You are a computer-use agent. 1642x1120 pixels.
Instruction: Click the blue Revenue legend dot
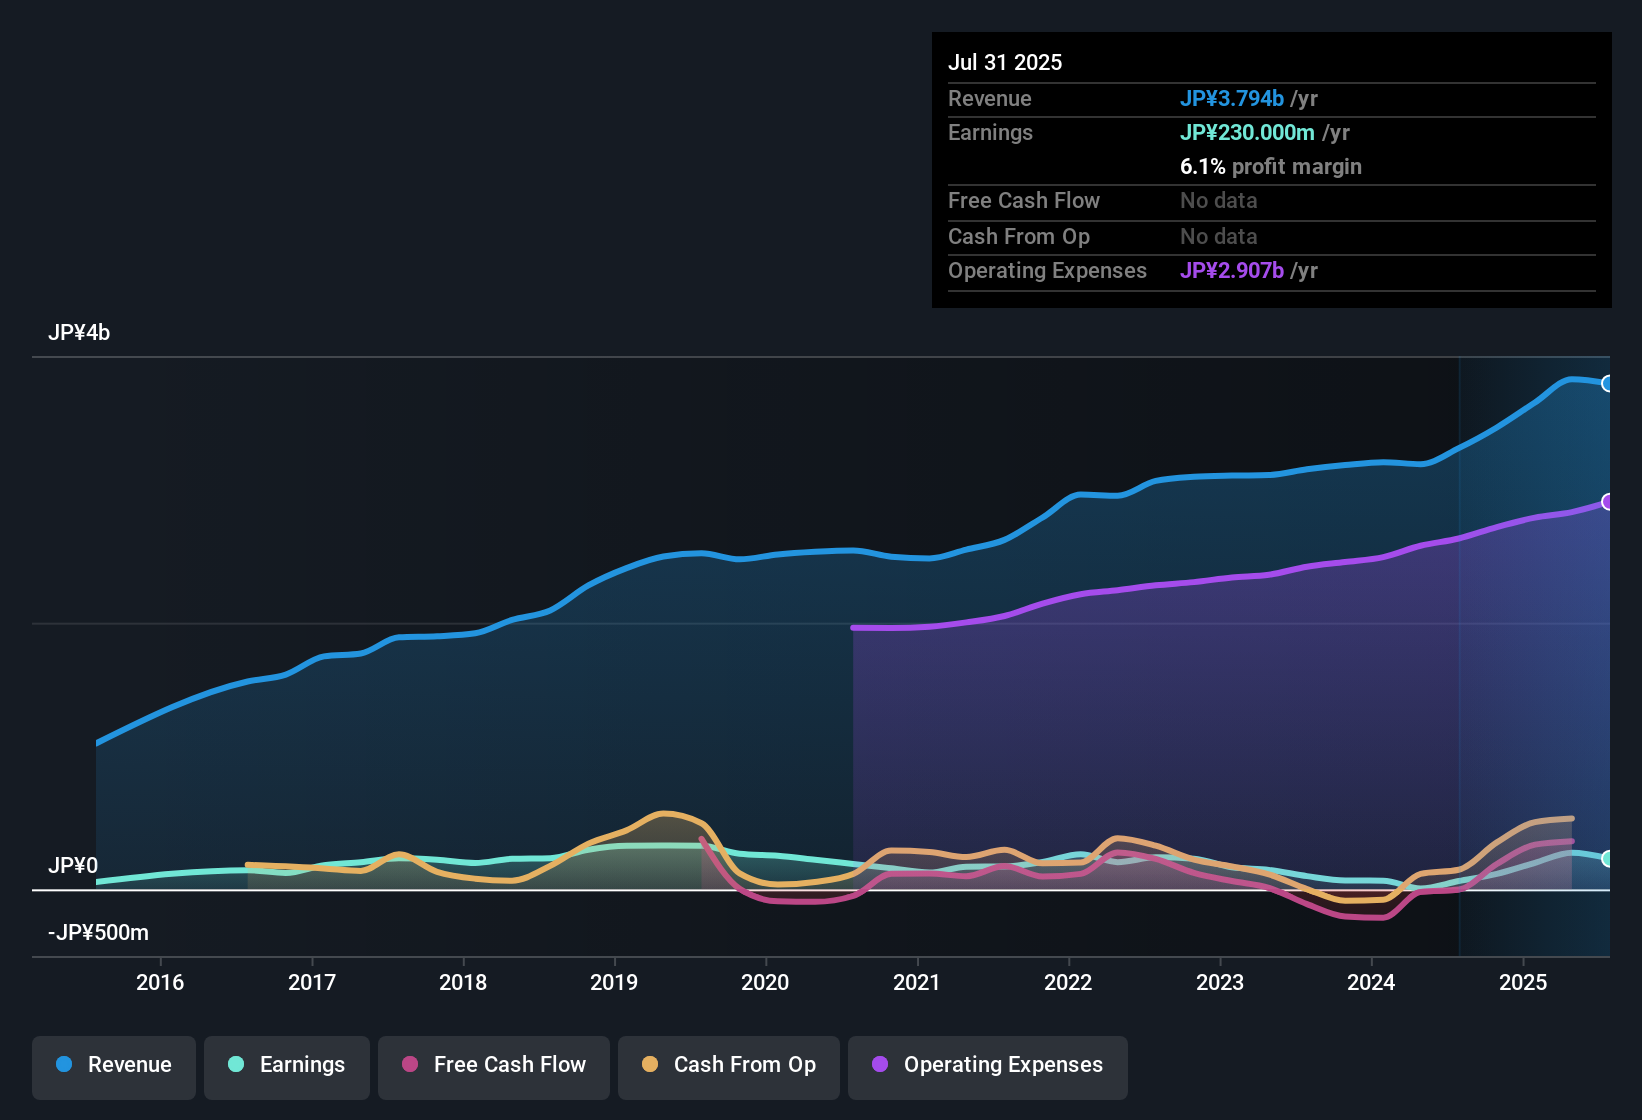pyautogui.click(x=63, y=1065)
